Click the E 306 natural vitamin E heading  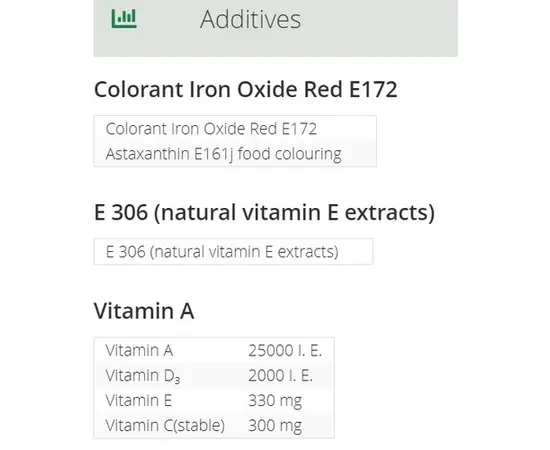pyautogui.click(x=264, y=212)
